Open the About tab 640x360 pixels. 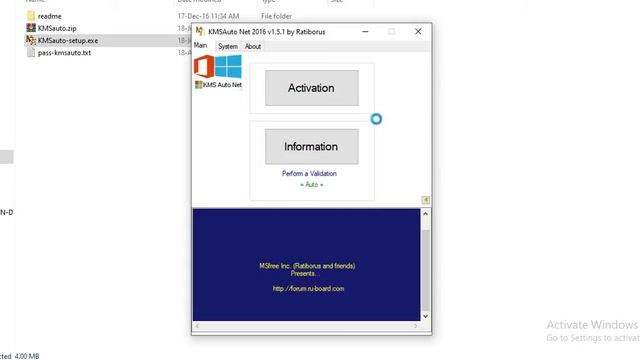click(x=253, y=47)
